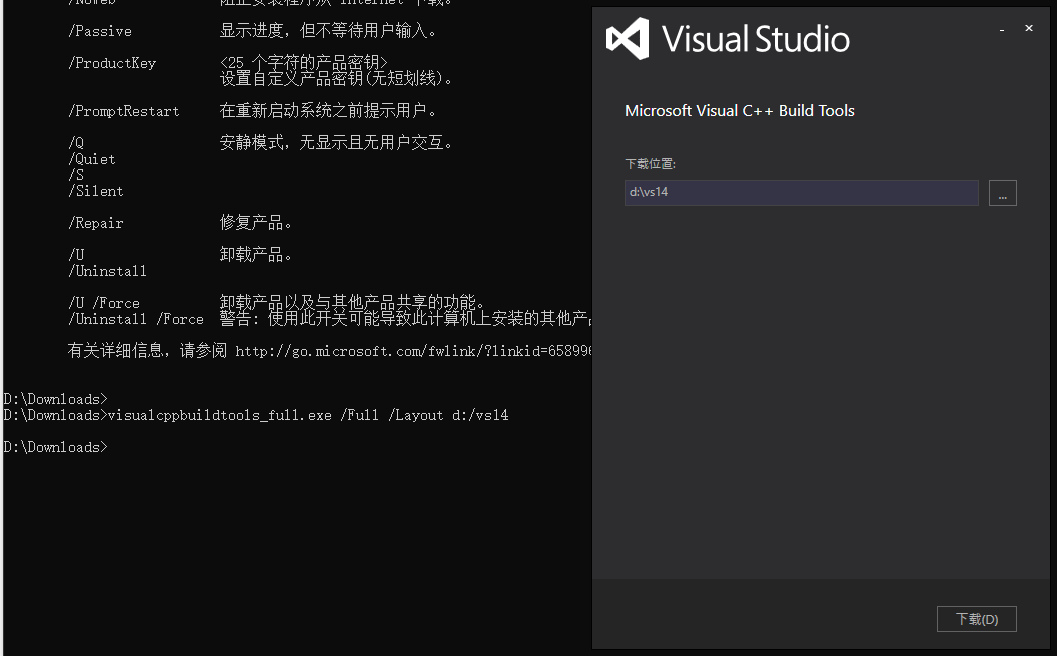Click the /ProductKey option in console

click(112, 63)
